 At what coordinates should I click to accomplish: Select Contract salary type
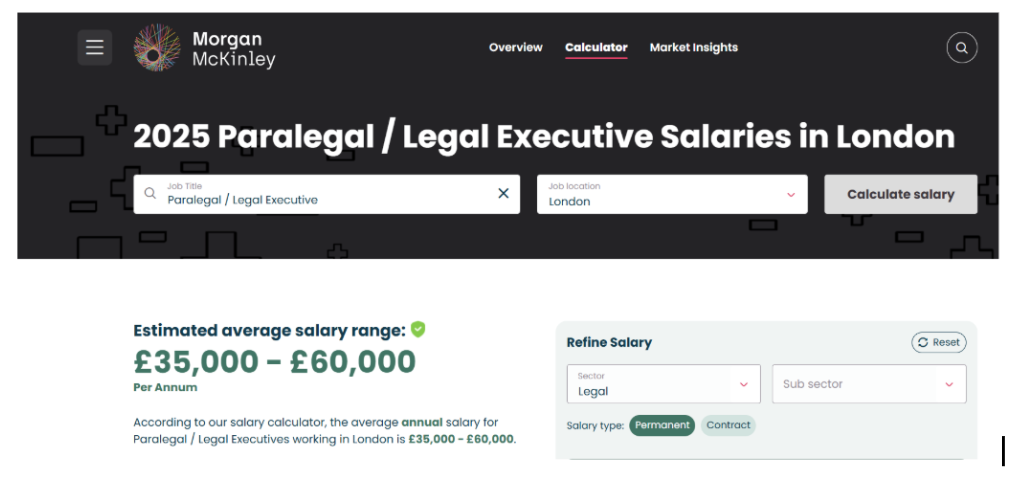pos(728,425)
